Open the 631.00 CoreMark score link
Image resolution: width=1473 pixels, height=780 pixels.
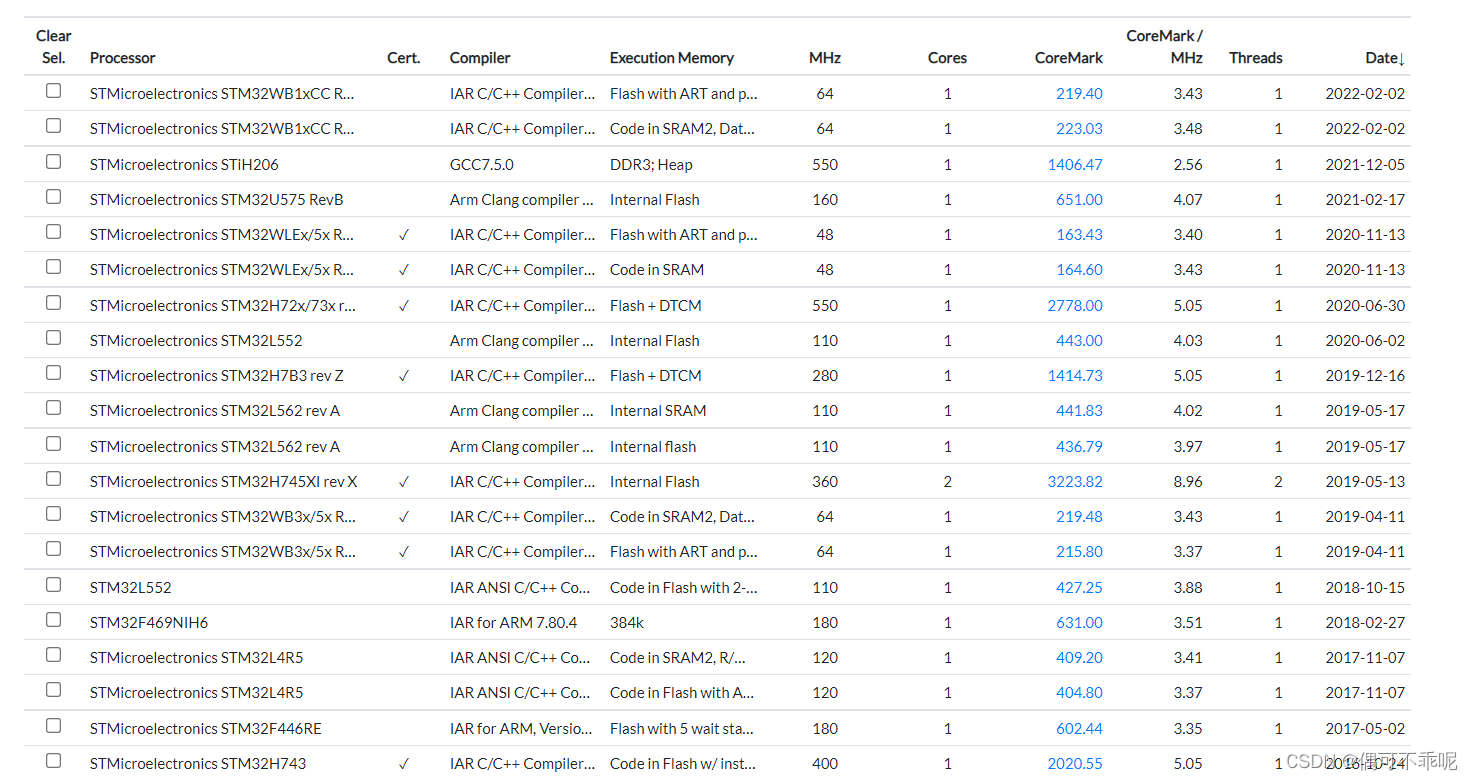coord(1079,623)
